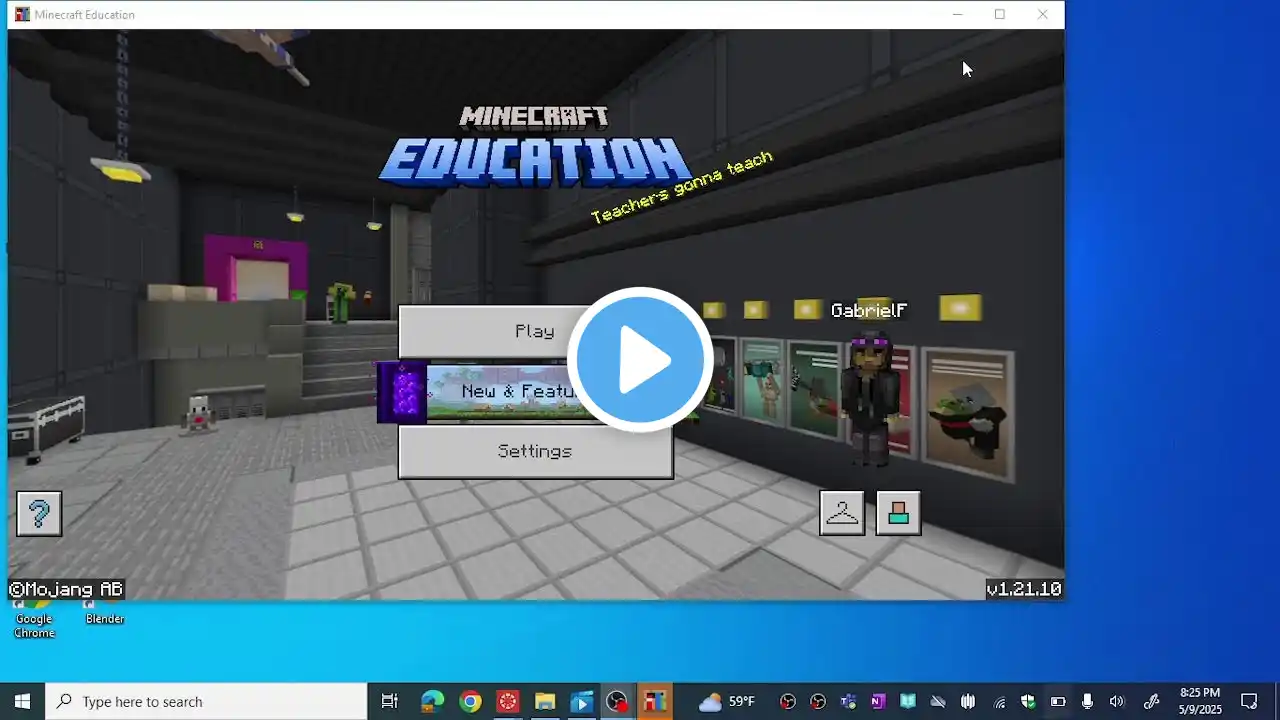Open the skin picker hanger icon
The image size is (1280, 720).
842,513
